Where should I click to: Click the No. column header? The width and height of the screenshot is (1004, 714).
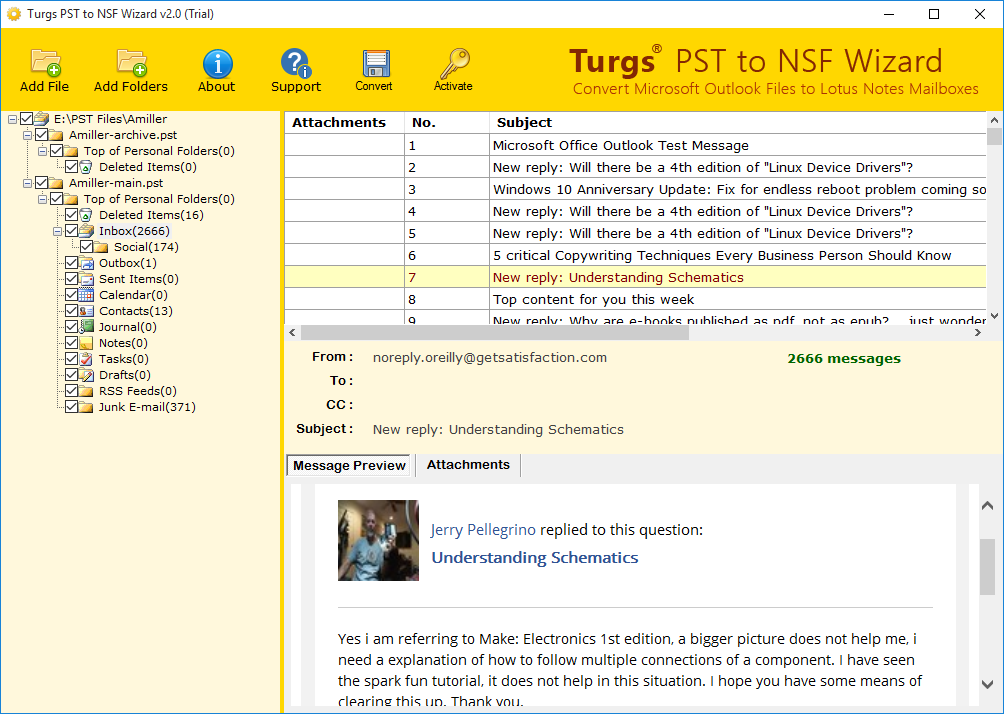(446, 122)
